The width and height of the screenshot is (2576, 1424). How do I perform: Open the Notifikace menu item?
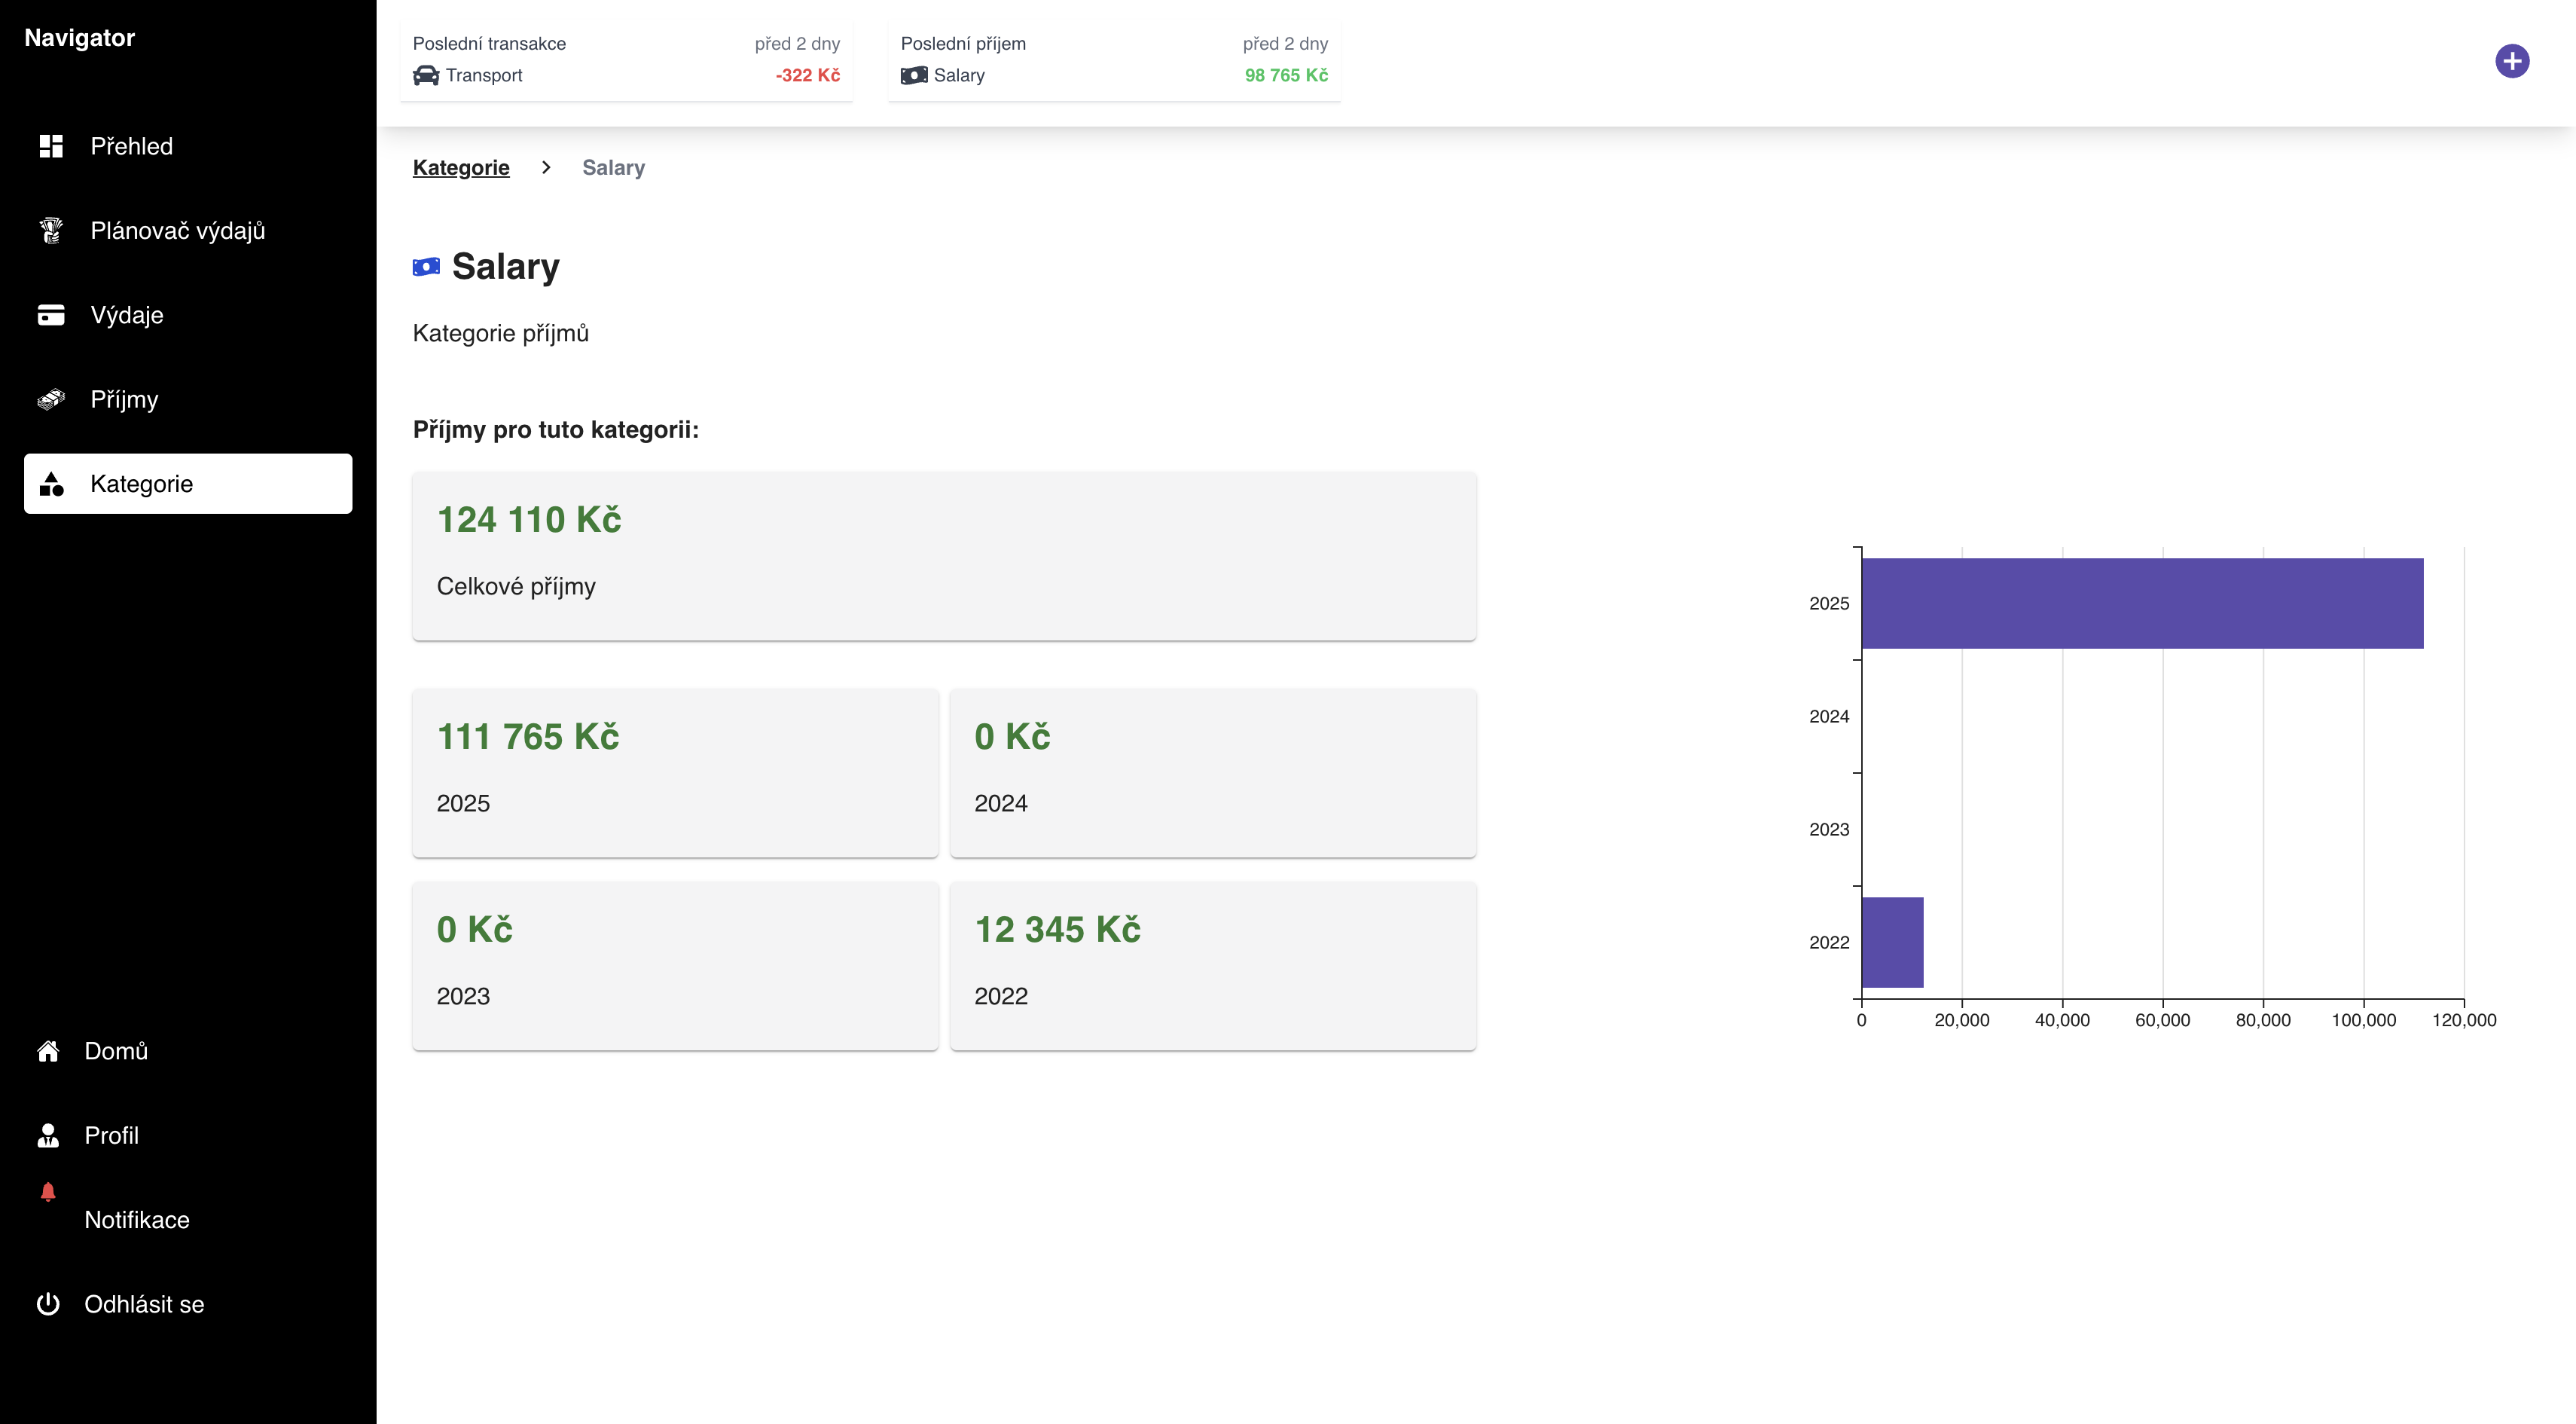click(x=137, y=1220)
